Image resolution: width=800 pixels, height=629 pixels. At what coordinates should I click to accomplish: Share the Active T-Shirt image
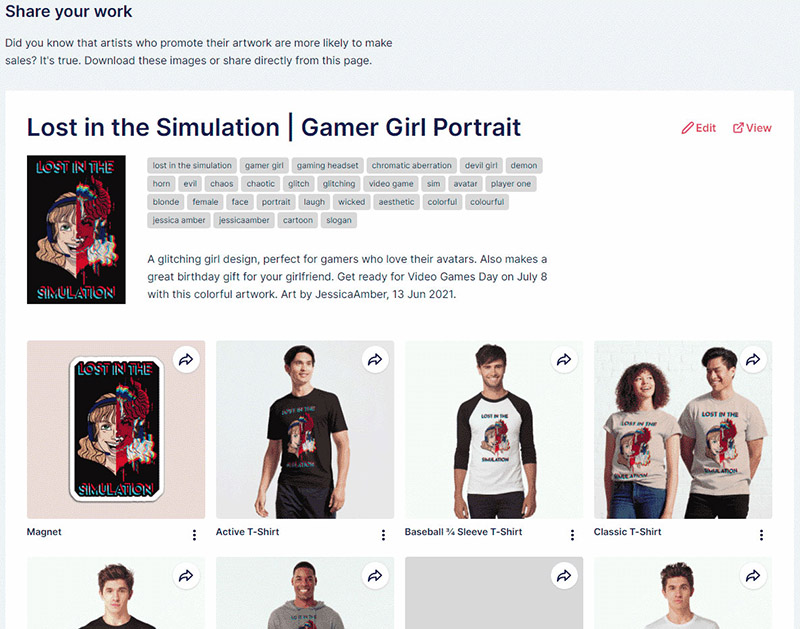tap(375, 360)
